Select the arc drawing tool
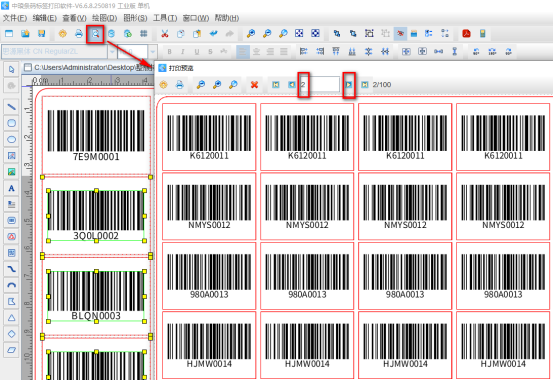This screenshot has width=554, height=380. tap(11, 285)
